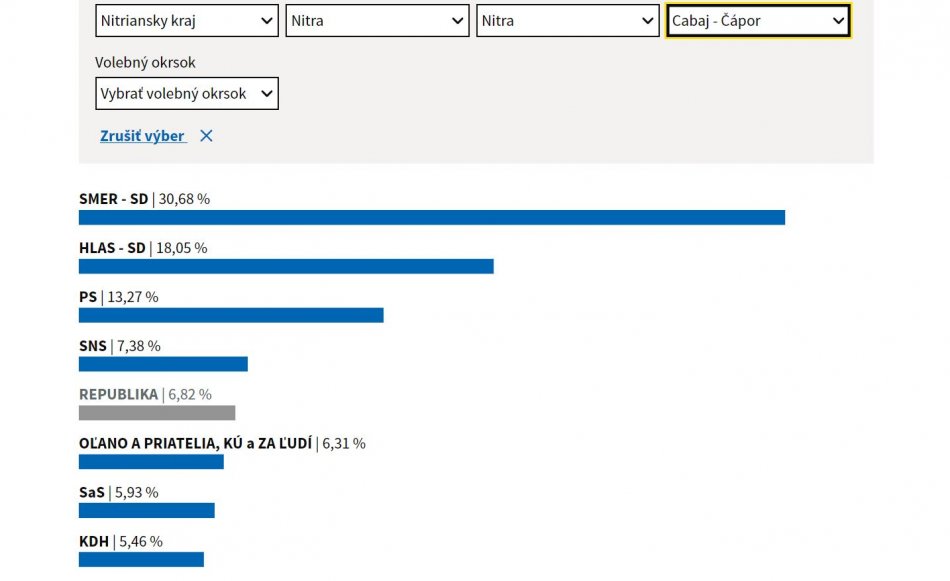Click the gray REPUBLIKA result bar

click(x=157, y=413)
